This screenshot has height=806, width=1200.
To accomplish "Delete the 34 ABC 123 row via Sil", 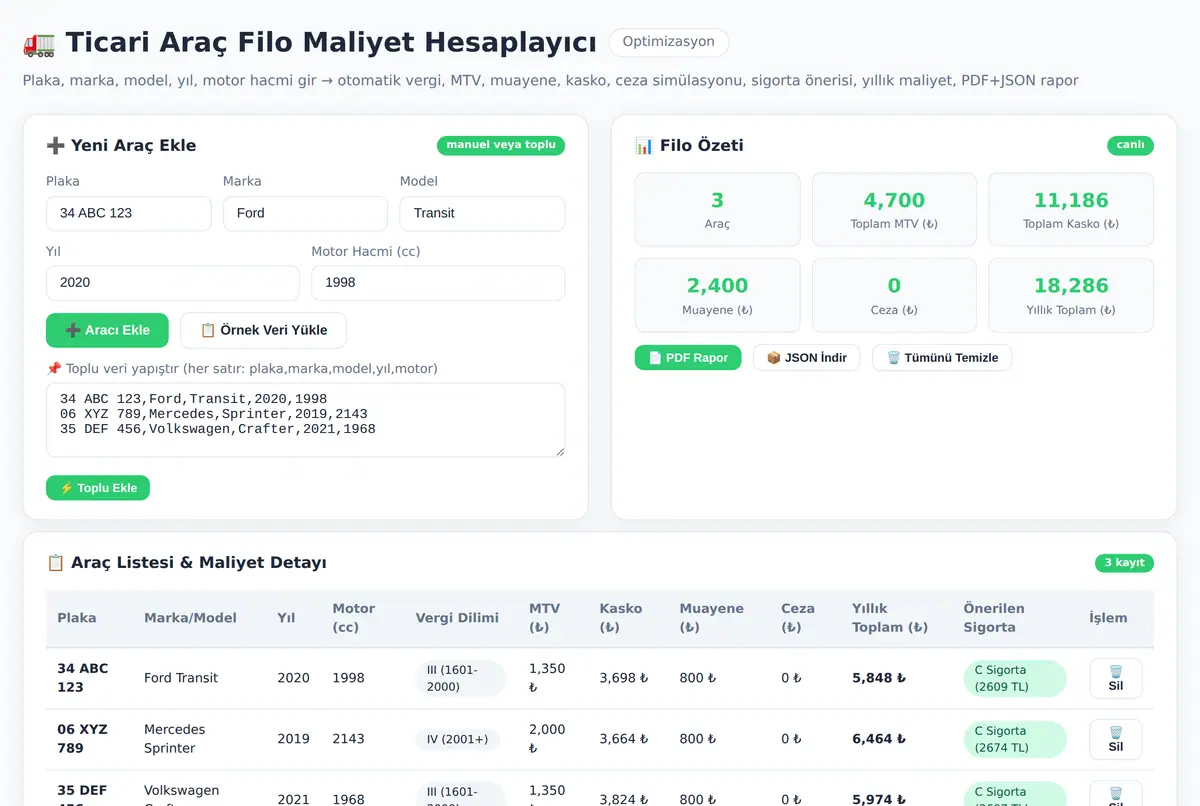I will click(x=1116, y=679).
